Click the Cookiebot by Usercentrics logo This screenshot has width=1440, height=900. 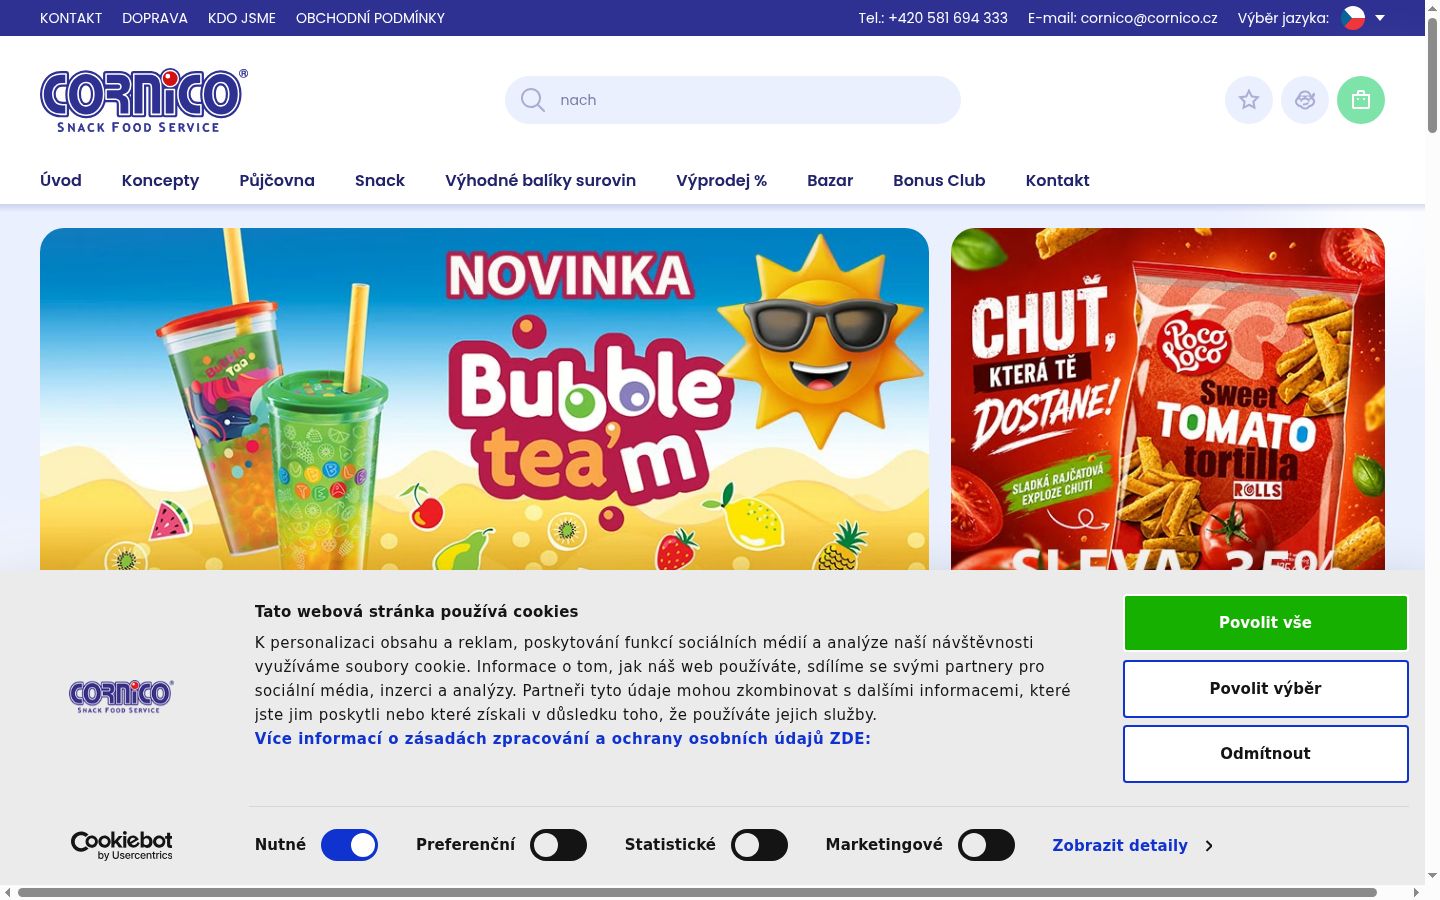coord(122,845)
